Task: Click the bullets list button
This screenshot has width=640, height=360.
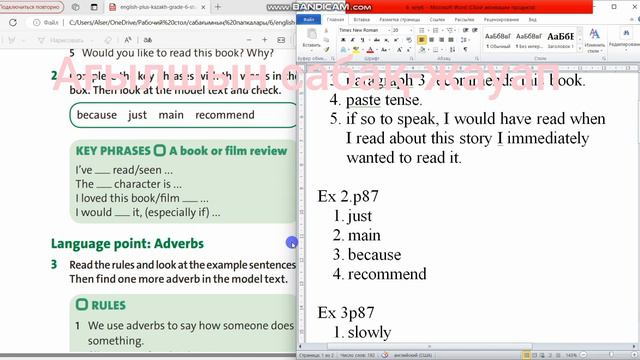Action: click(422, 30)
